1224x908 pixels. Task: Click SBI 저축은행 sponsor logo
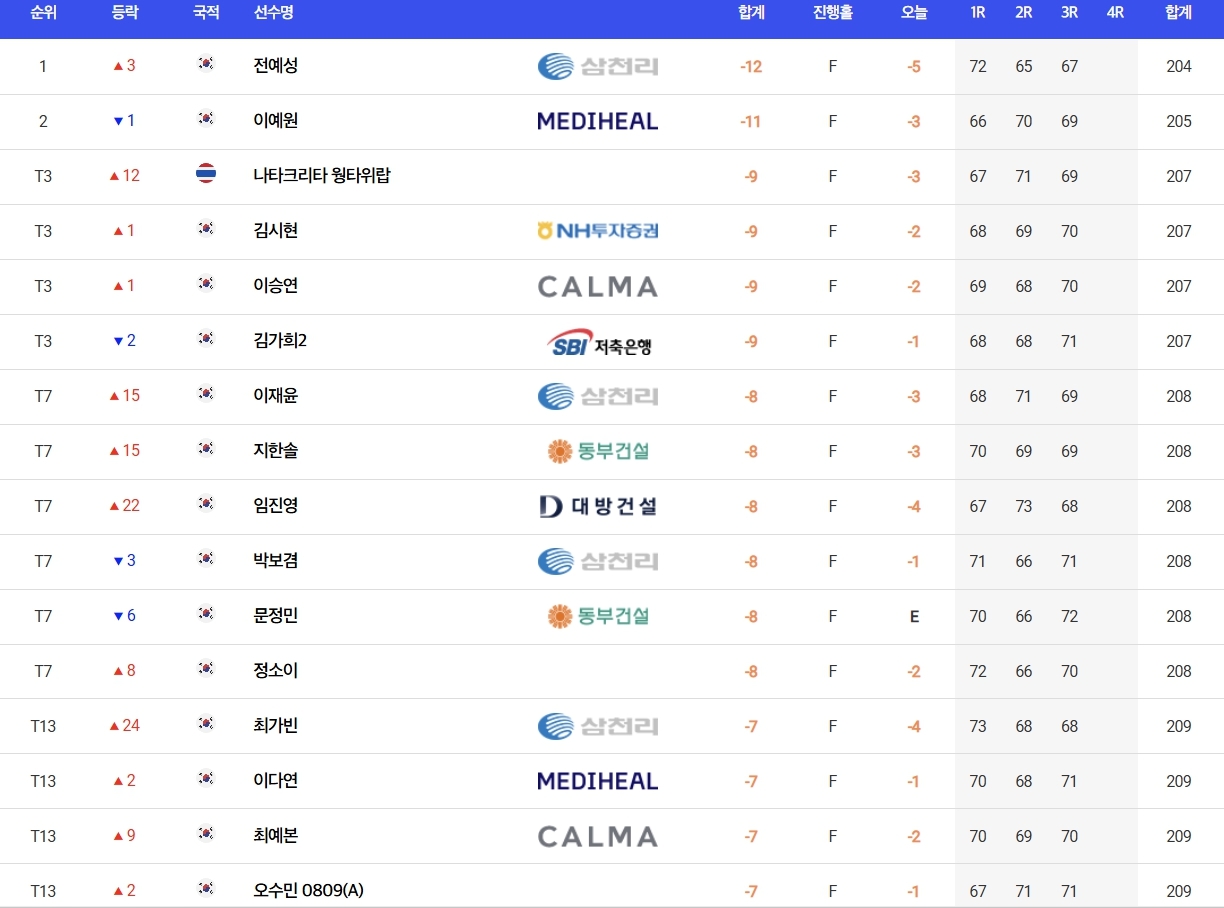tap(599, 343)
